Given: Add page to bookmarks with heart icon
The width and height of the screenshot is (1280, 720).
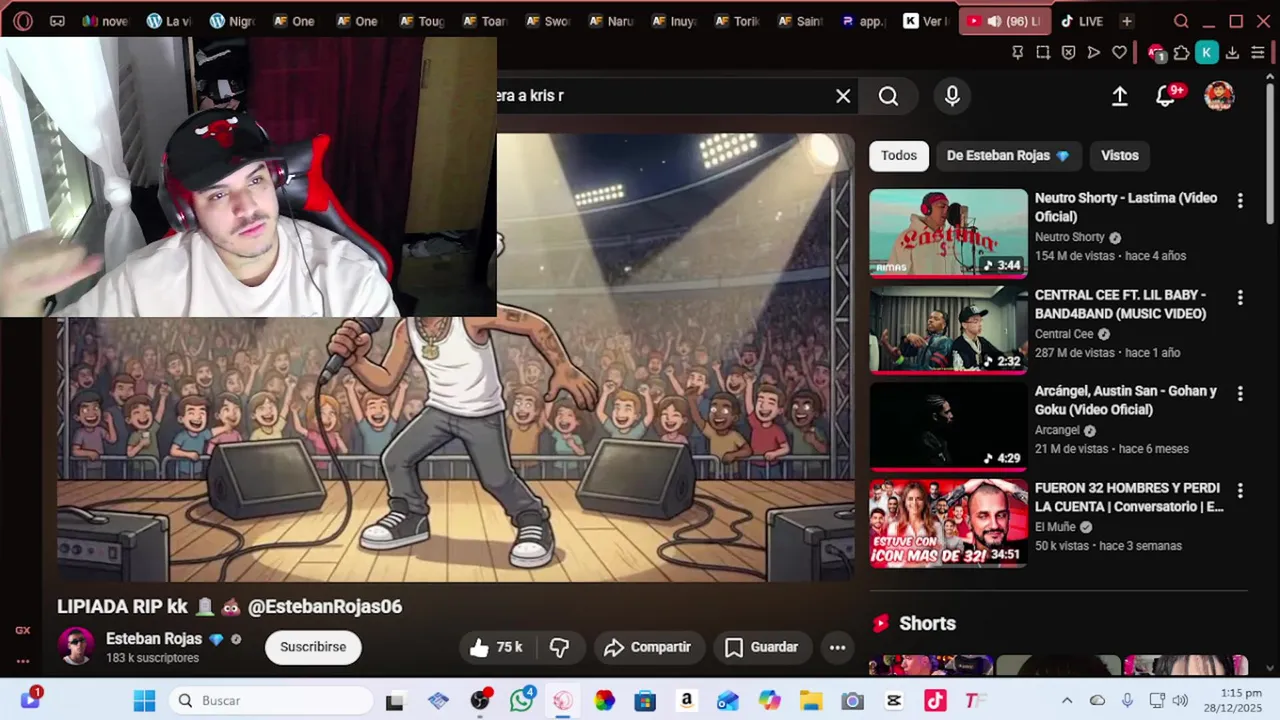Looking at the screenshot, I should pyautogui.click(x=1119, y=53).
